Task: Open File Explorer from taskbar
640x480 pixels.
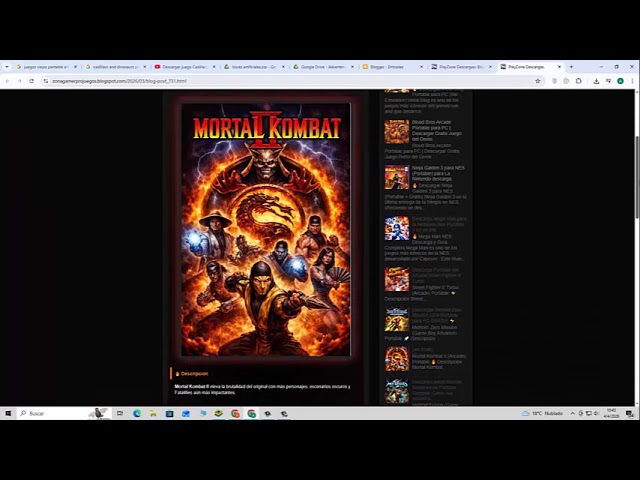Action: click(153, 413)
